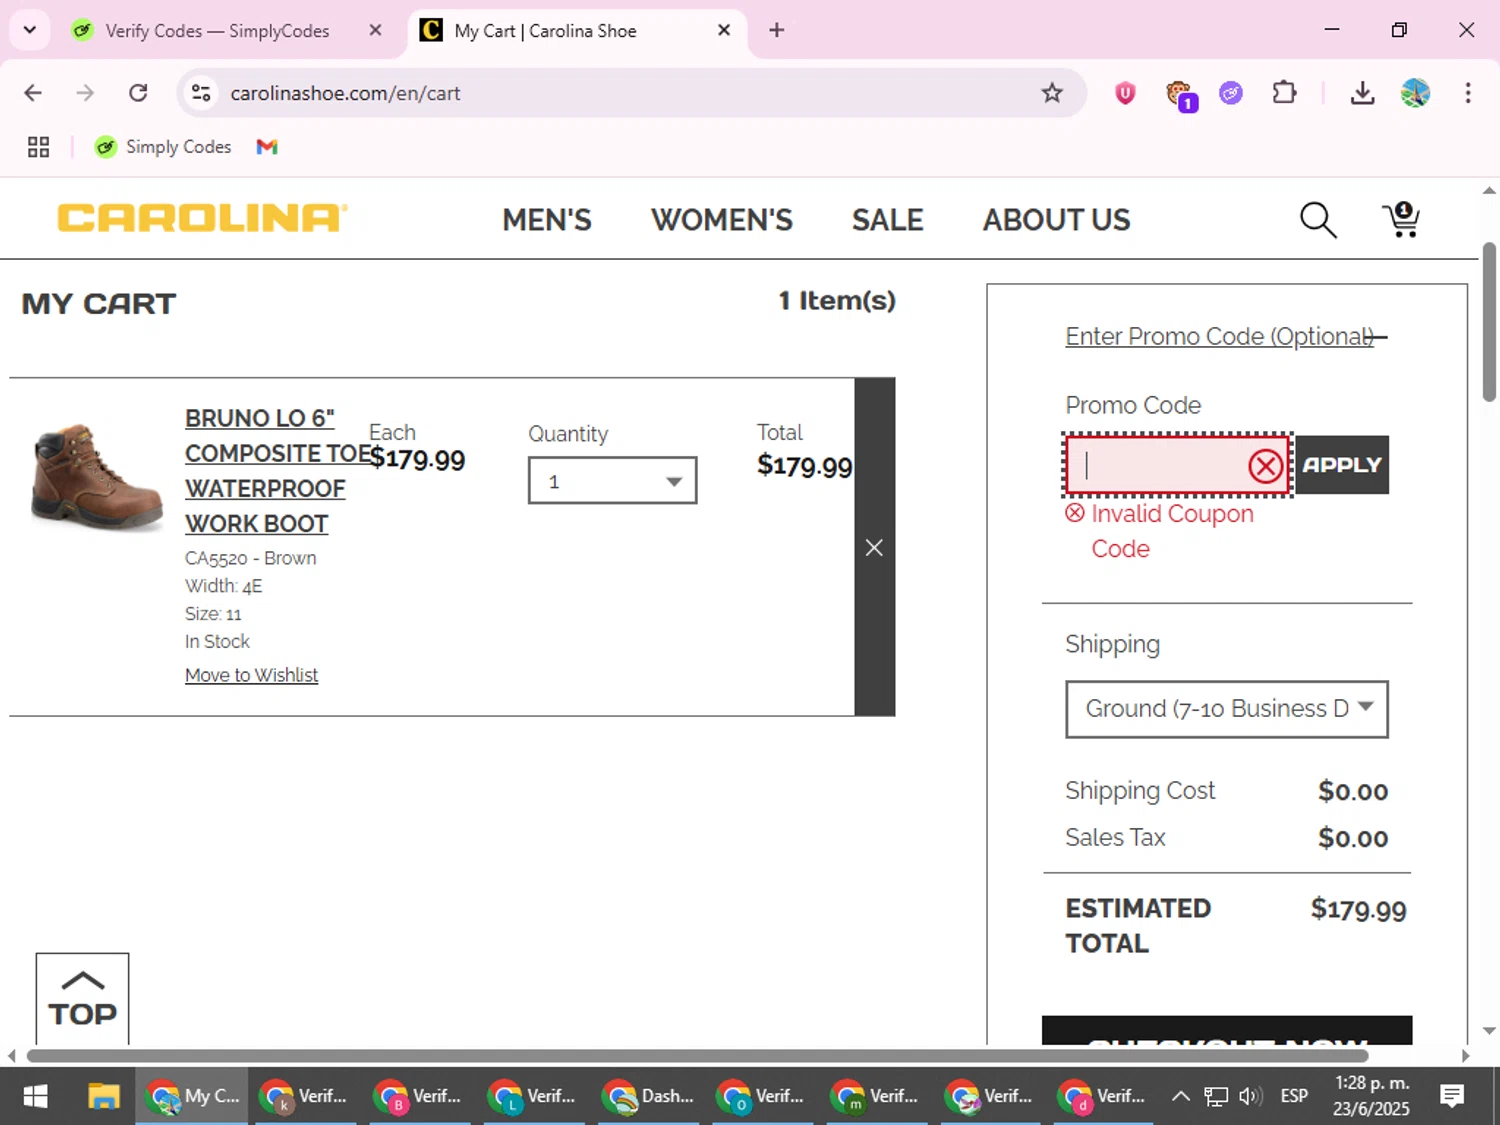Open the shopping cart icon in header

1402,220
